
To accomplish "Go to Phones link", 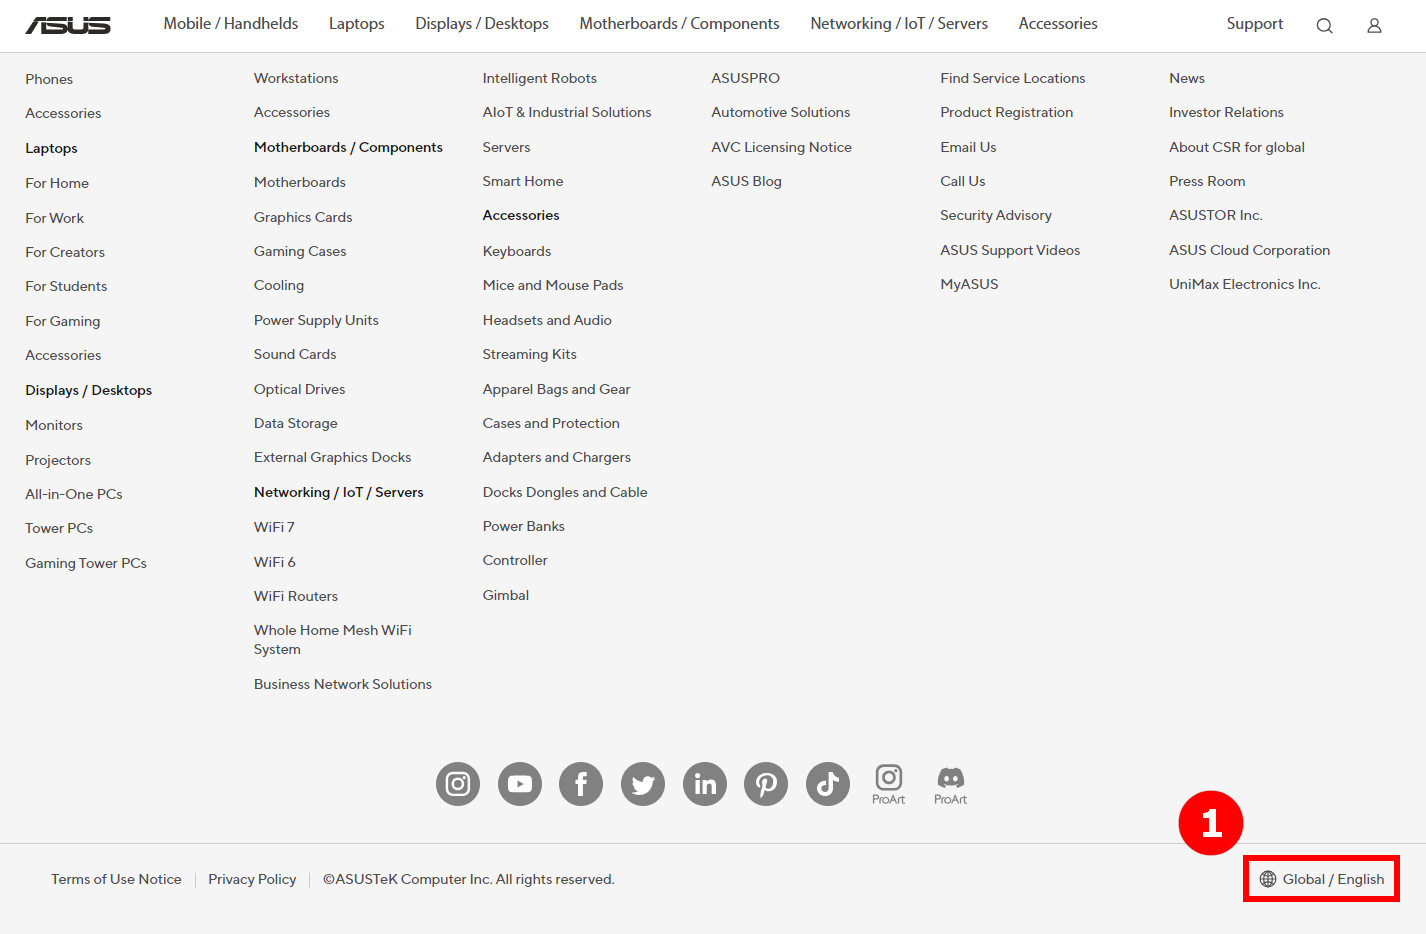I will (x=49, y=79).
